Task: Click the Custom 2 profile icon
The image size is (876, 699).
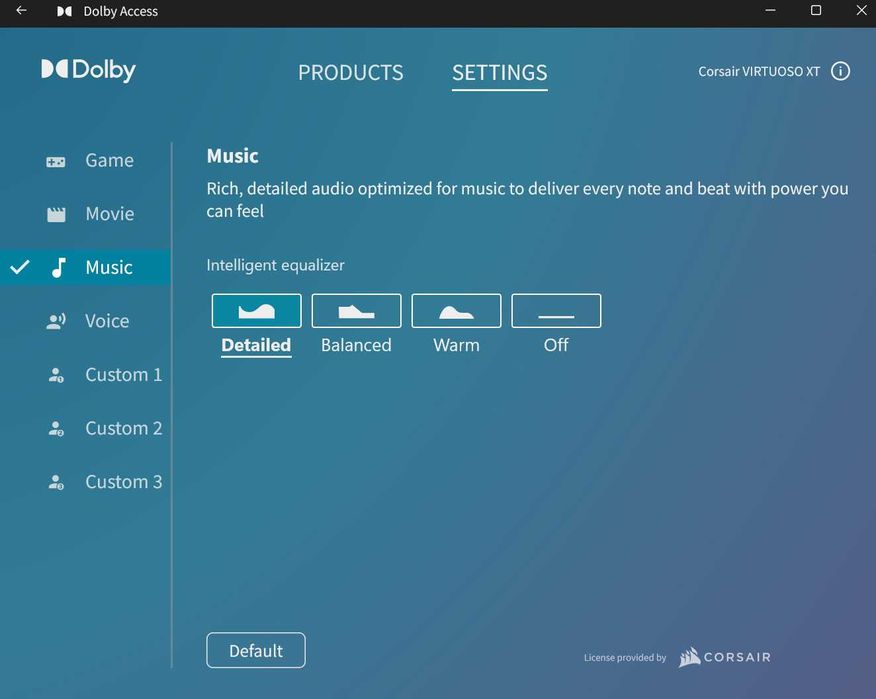Action: tap(56, 429)
